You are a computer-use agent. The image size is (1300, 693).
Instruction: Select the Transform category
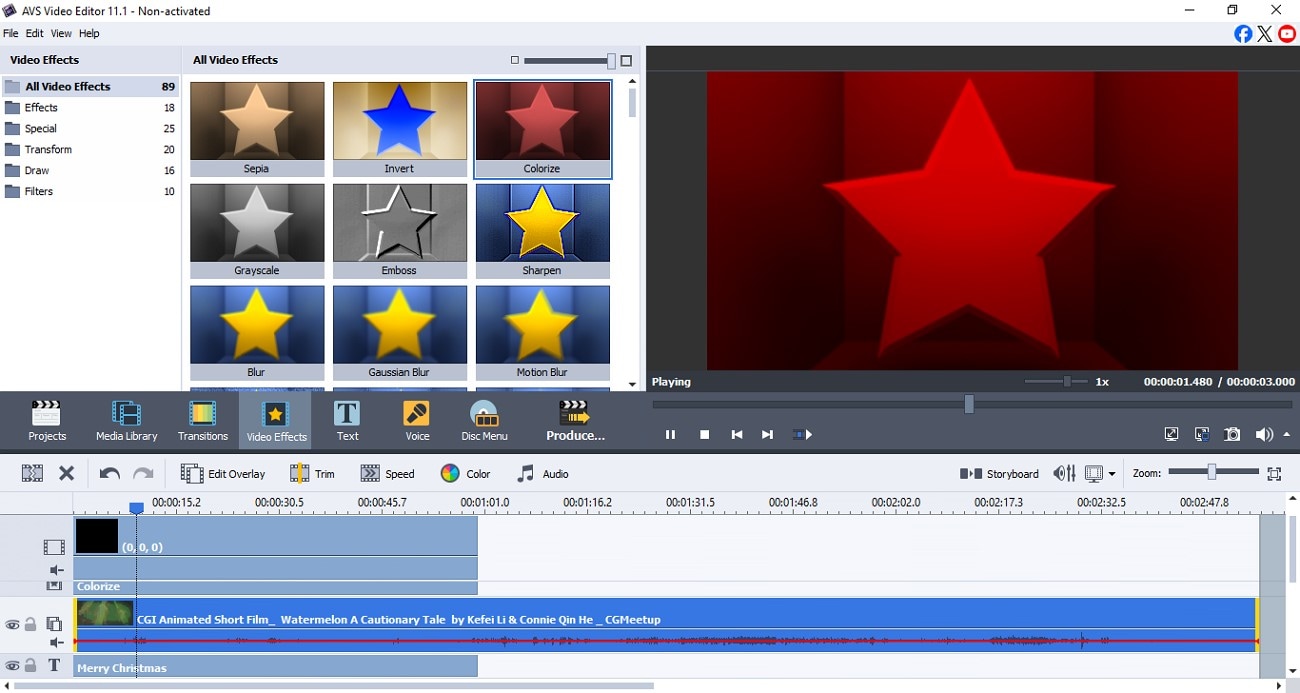(x=90, y=150)
